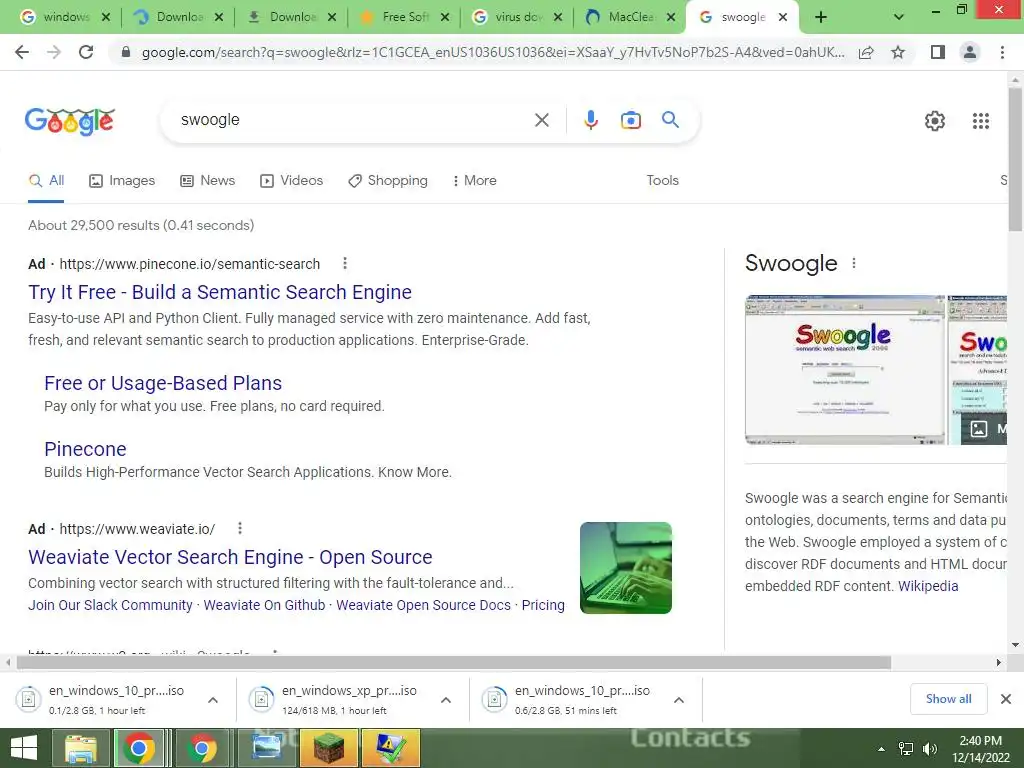Open options for the pinecone.io ad
Screen dimensions: 1024x768
click(x=345, y=264)
